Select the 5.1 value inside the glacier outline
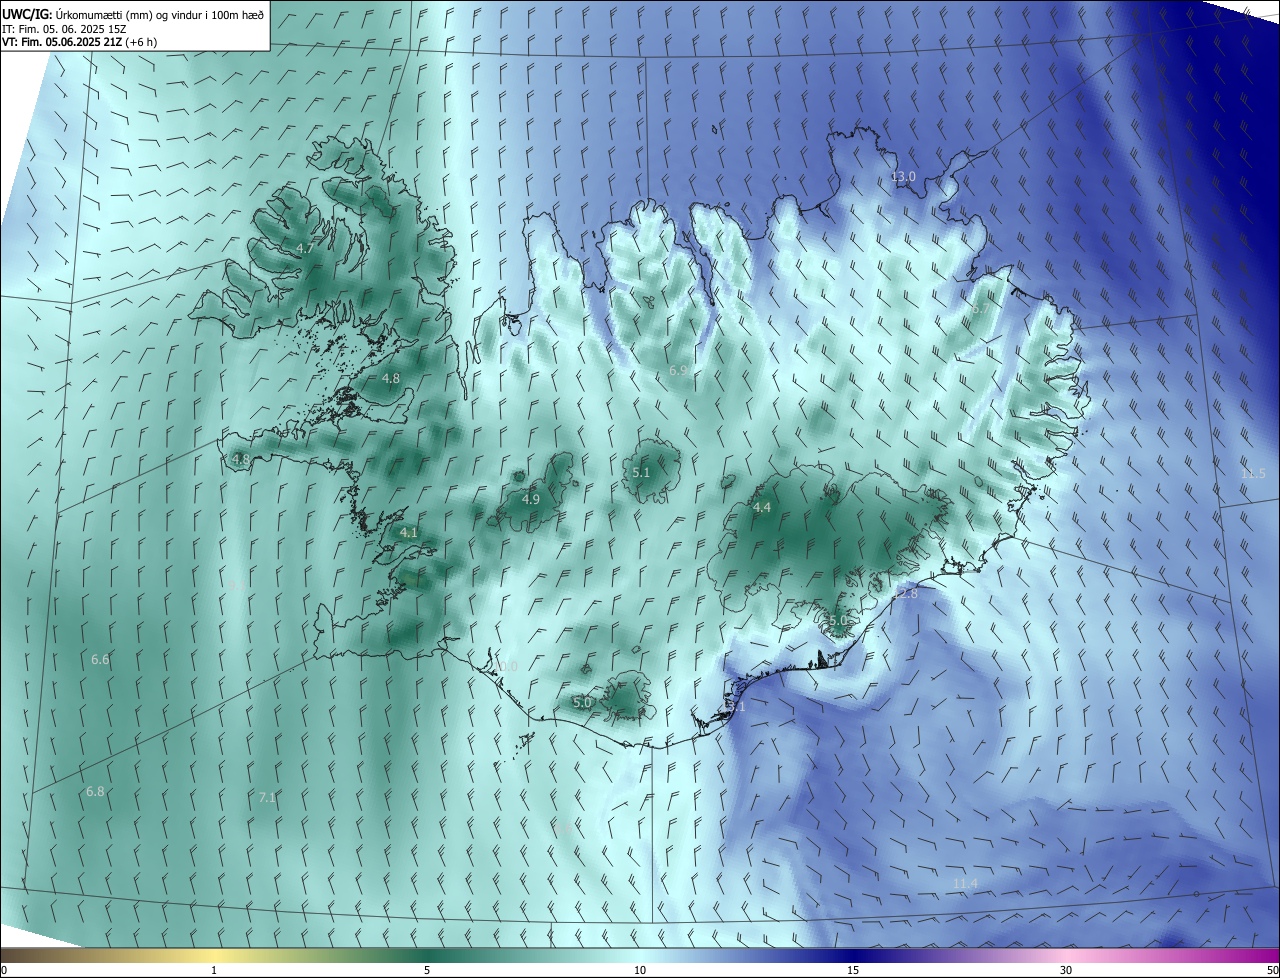 (641, 473)
